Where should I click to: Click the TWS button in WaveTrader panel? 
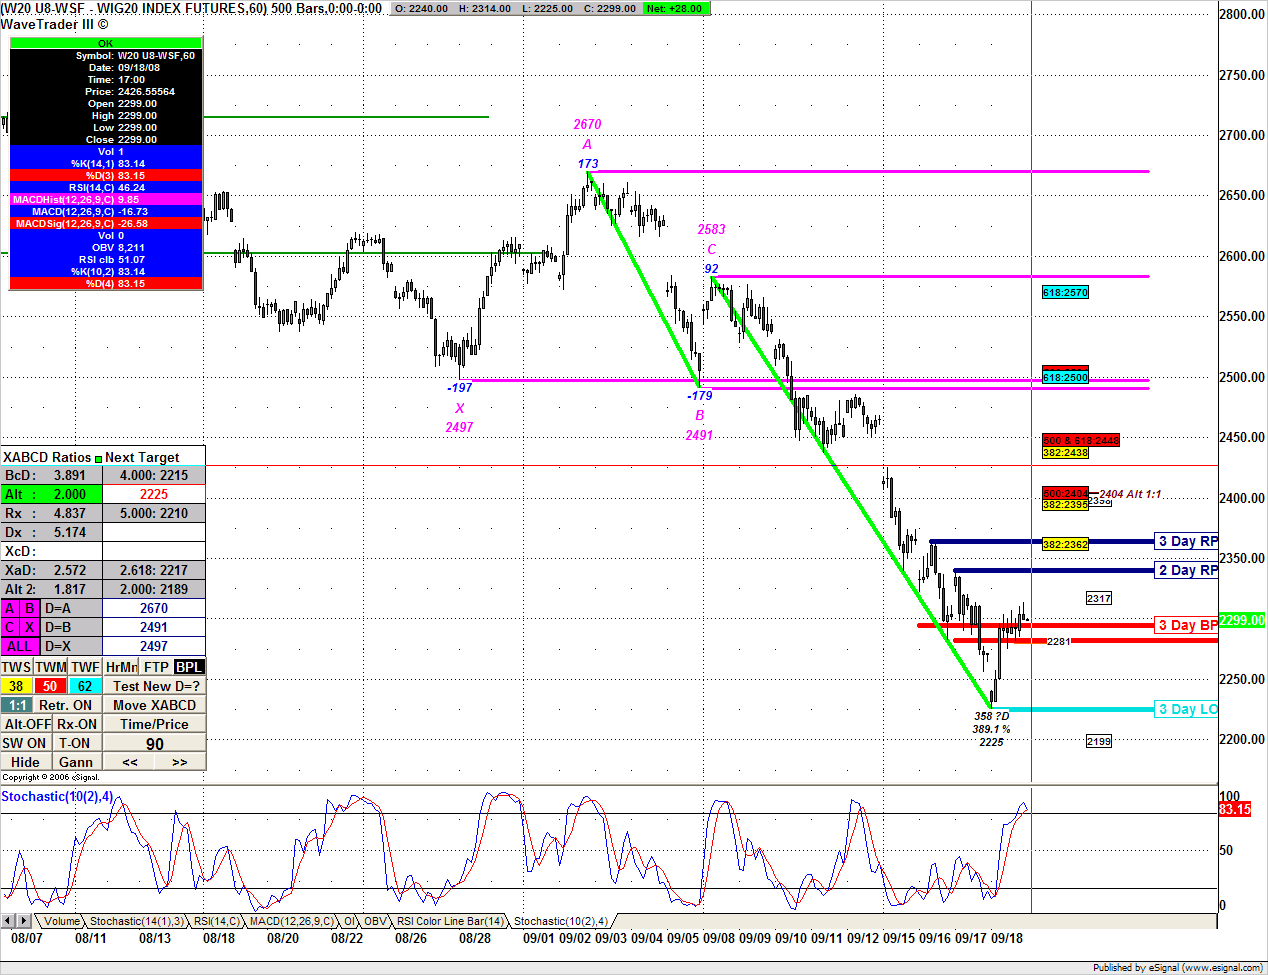[17, 667]
